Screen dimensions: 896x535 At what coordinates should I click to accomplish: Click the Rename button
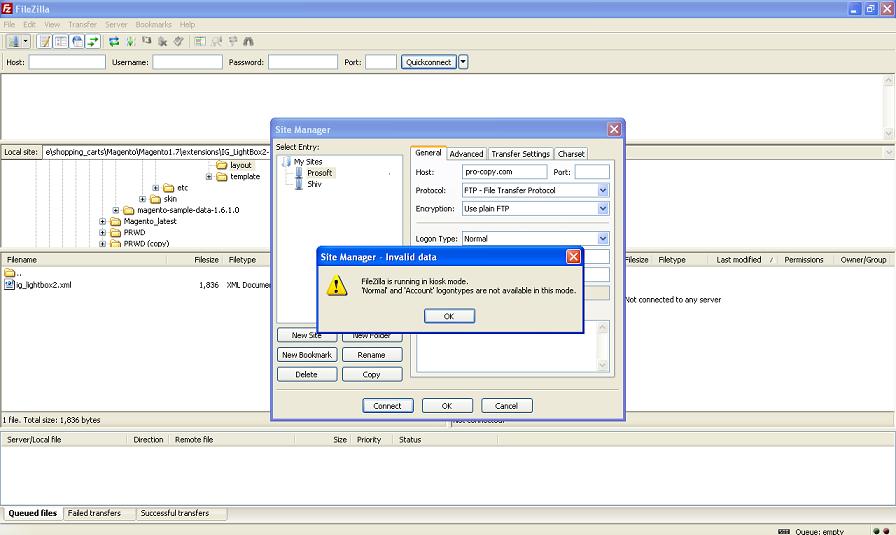tap(371, 355)
